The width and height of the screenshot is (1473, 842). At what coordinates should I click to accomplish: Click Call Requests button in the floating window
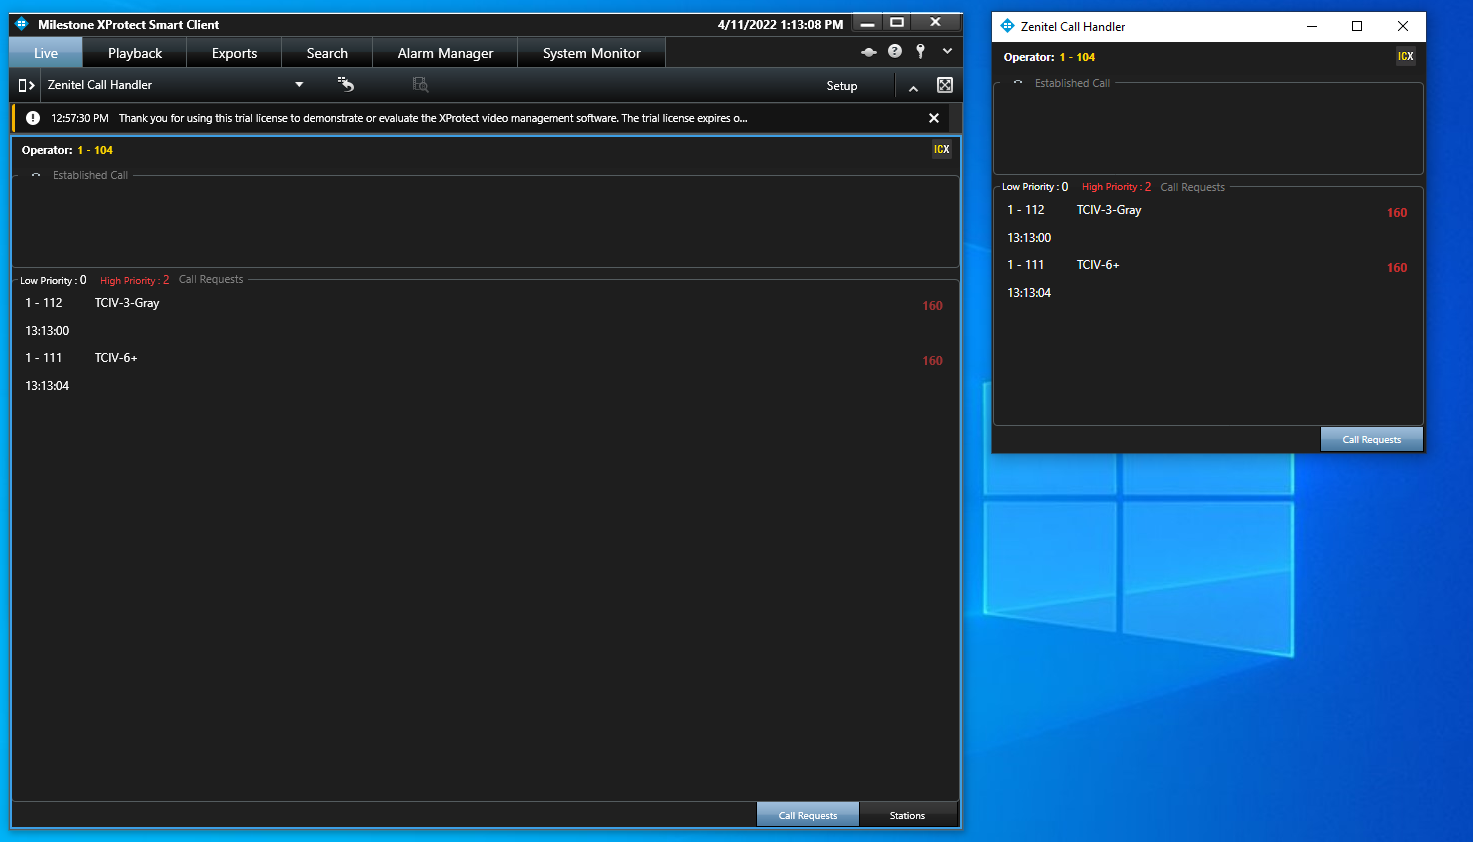[x=1371, y=439]
